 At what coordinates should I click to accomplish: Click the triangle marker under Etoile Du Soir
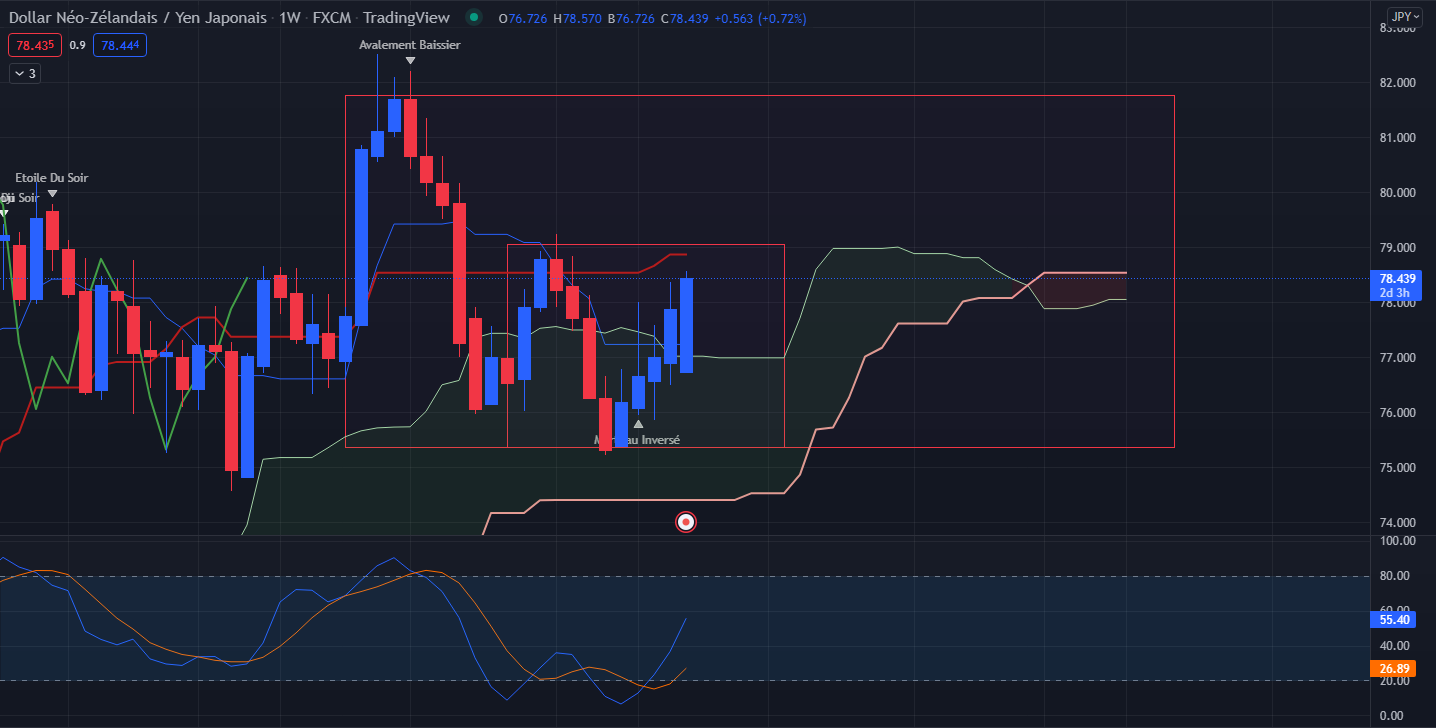[52, 194]
